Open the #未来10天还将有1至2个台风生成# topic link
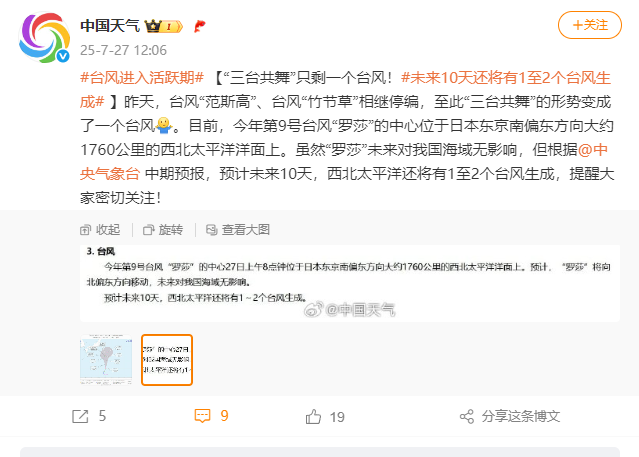Screen dimensions: 639x457 pyautogui.click(x=345, y=89)
